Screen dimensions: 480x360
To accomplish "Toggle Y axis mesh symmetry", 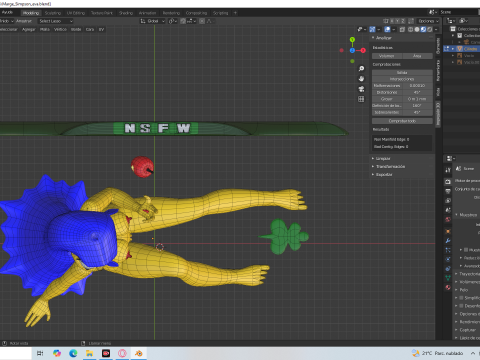I will point(397,21).
